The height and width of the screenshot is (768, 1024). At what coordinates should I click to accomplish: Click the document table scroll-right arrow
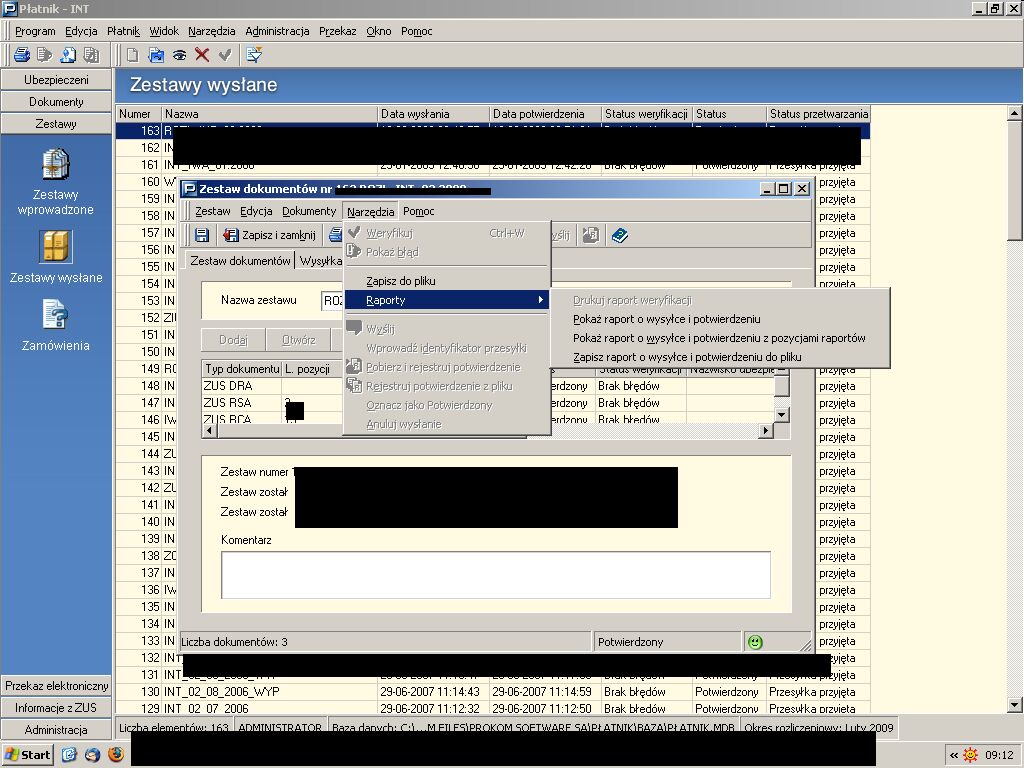[x=766, y=430]
